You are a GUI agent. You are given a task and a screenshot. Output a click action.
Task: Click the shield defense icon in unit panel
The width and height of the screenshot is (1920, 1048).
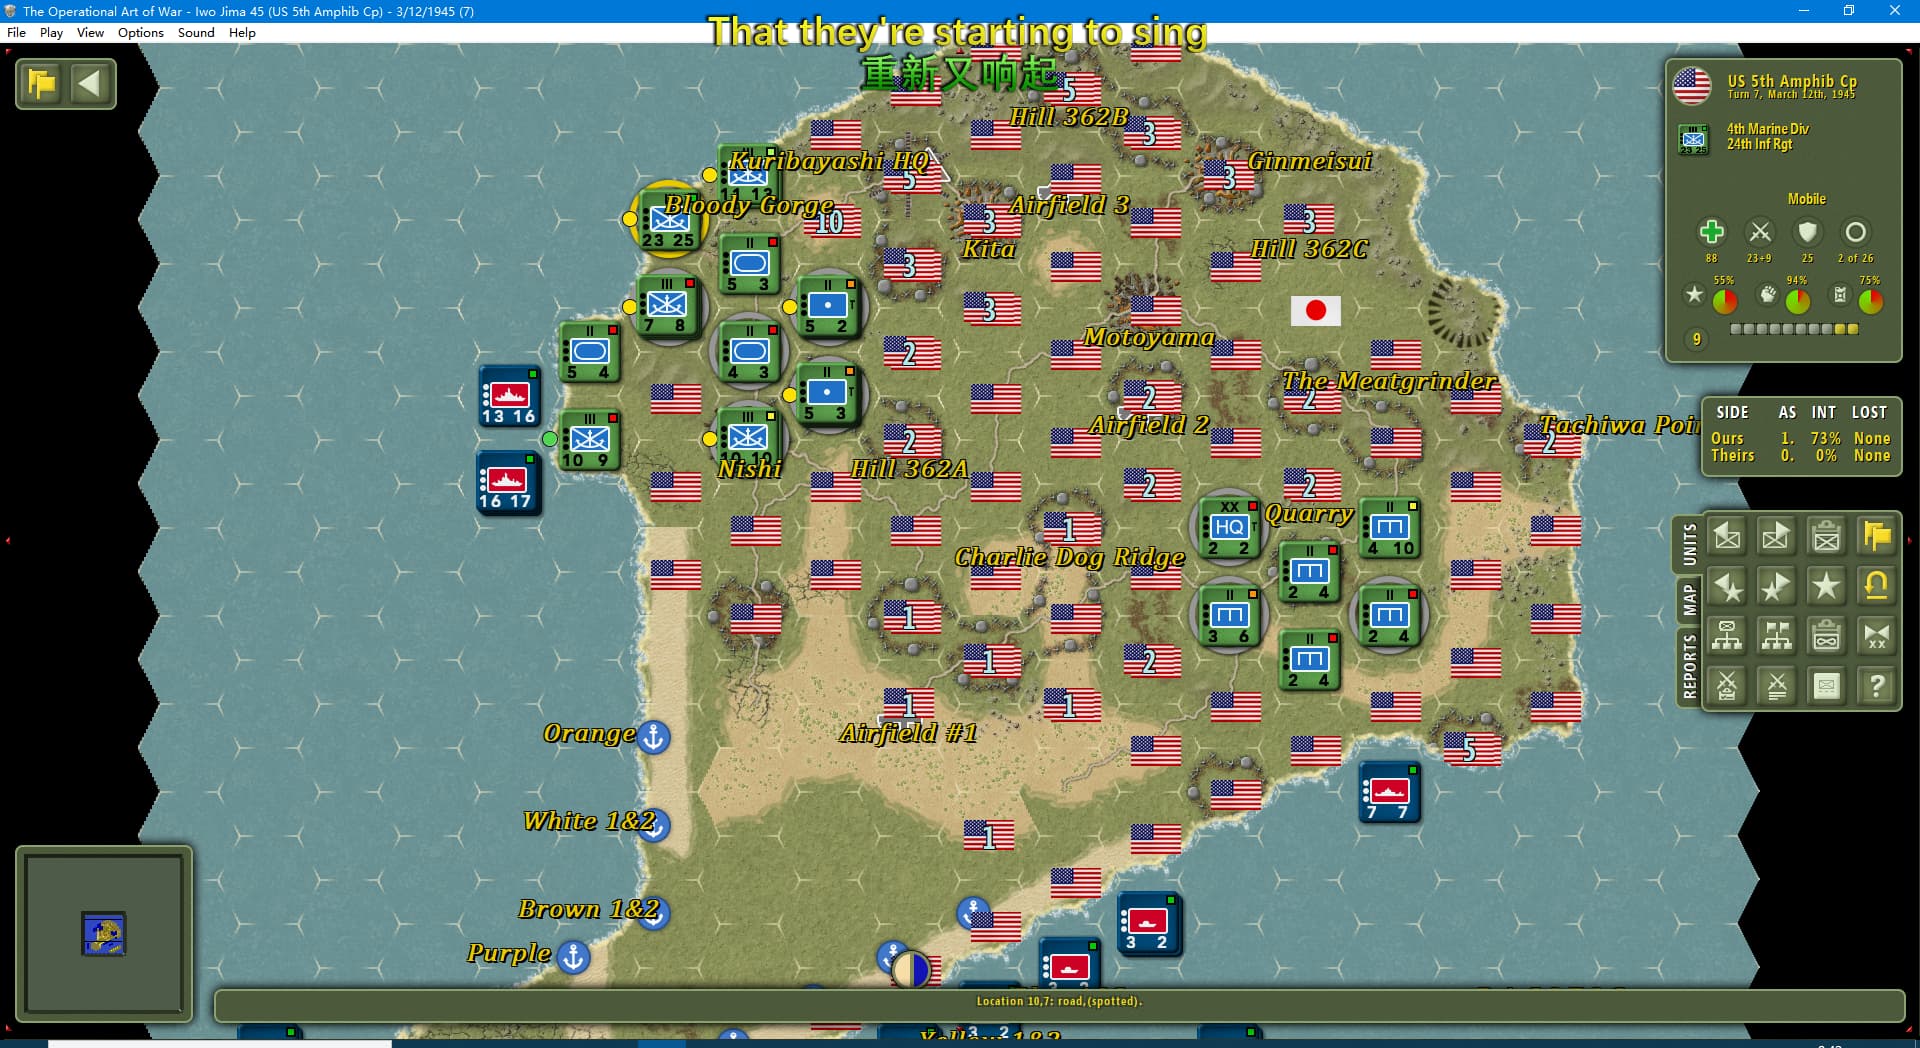pyautogui.click(x=1807, y=232)
